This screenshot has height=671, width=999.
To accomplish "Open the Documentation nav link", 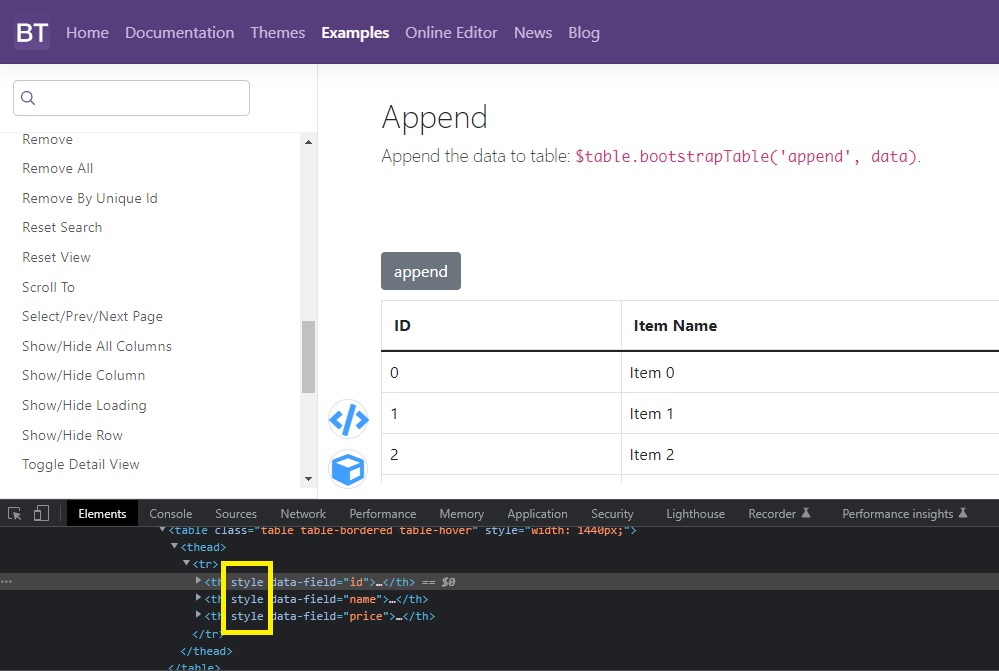I will coord(180,32).
